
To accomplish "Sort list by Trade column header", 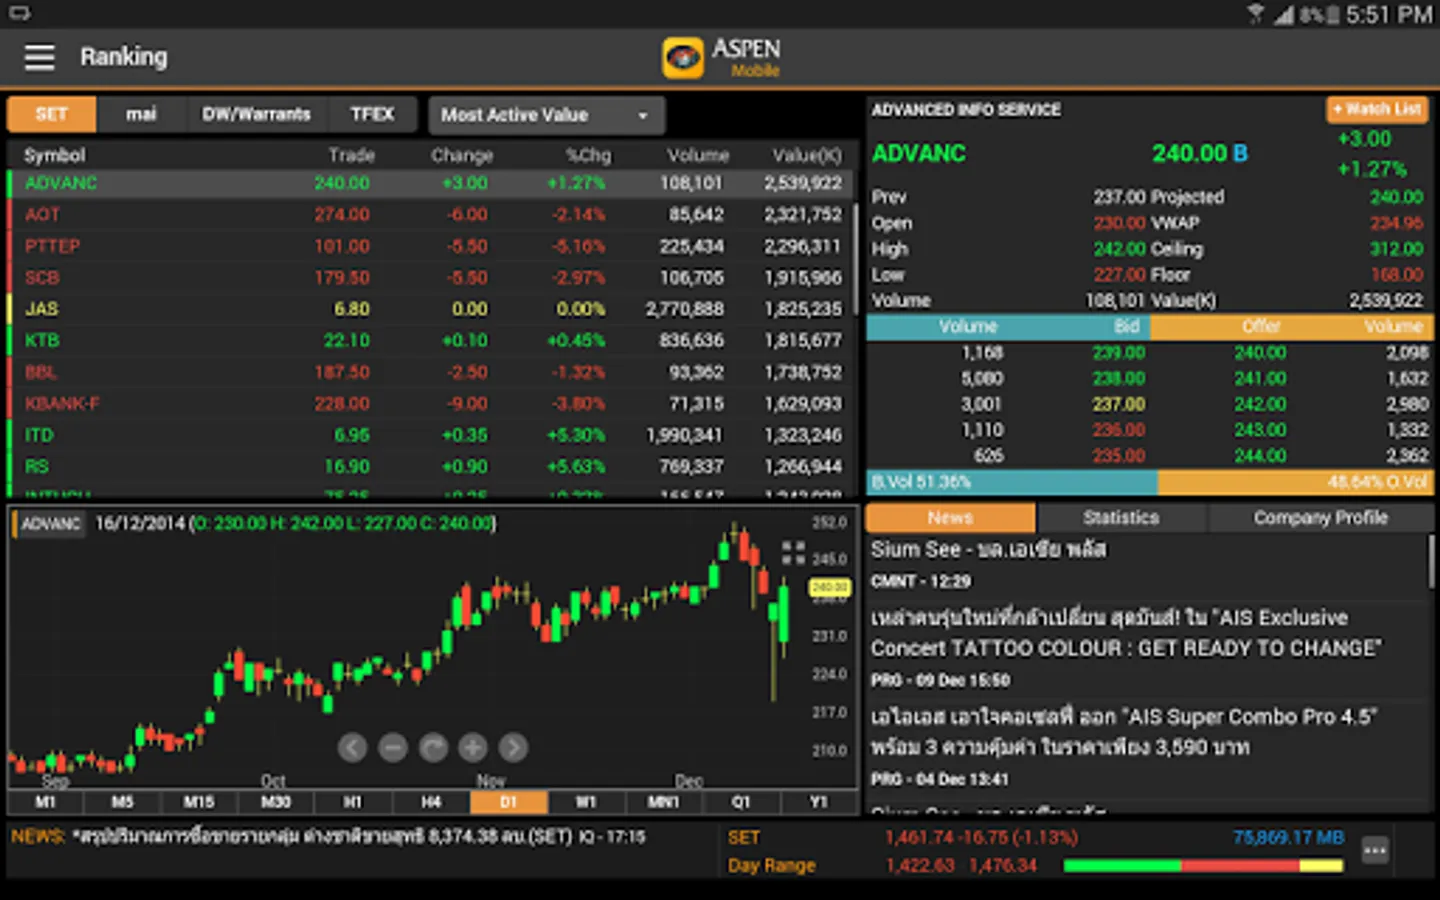I will (x=351, y=155).
